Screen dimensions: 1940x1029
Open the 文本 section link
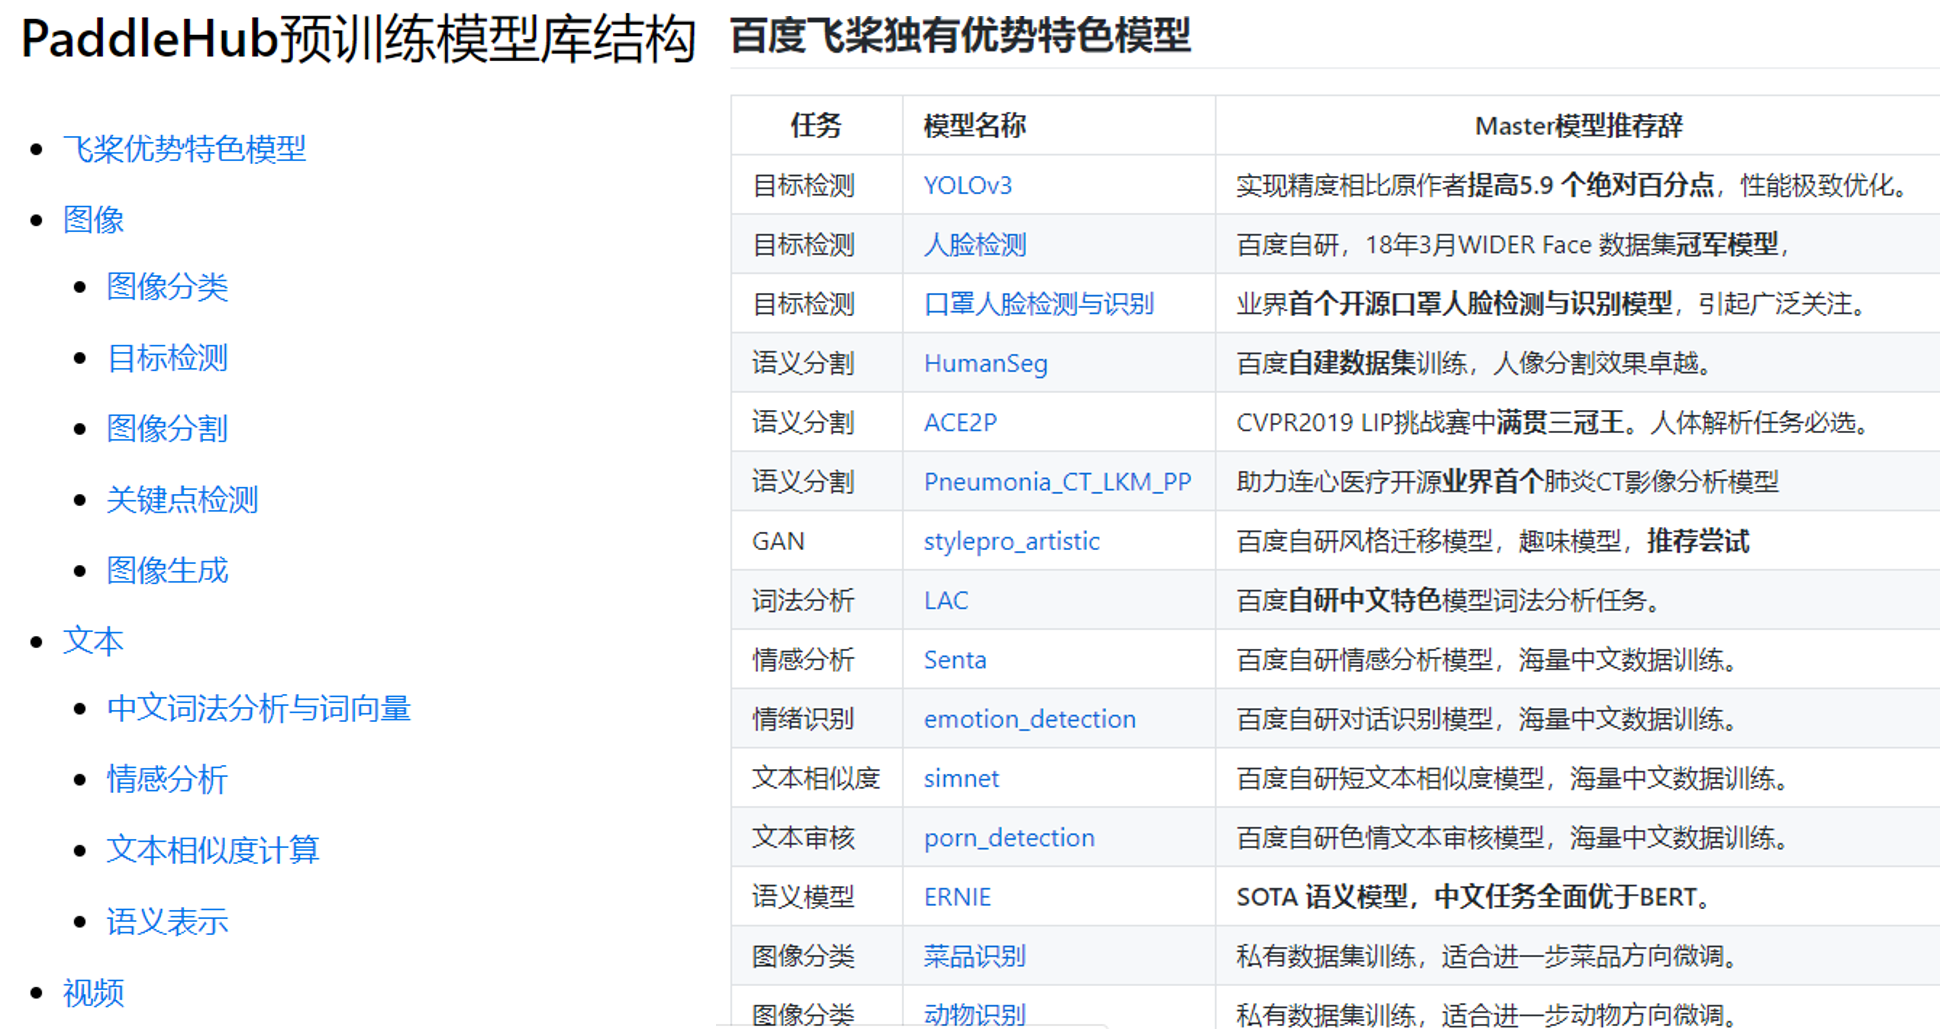[x=93, y=640]
